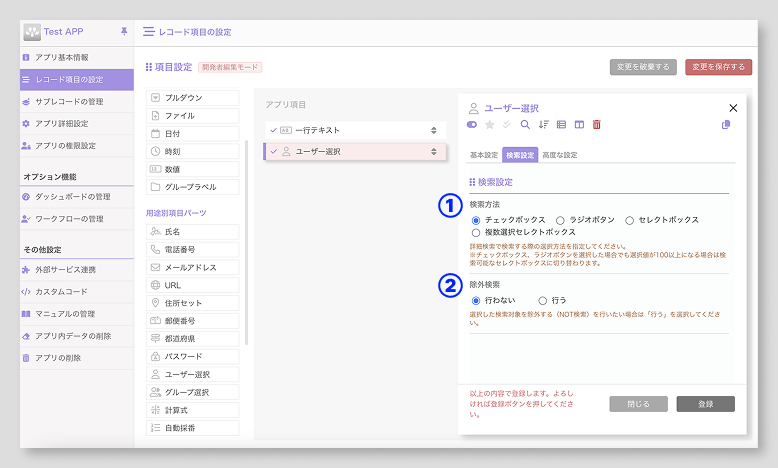Click the パスワード field part
This screenshot has height=468, width=778.
193,357
